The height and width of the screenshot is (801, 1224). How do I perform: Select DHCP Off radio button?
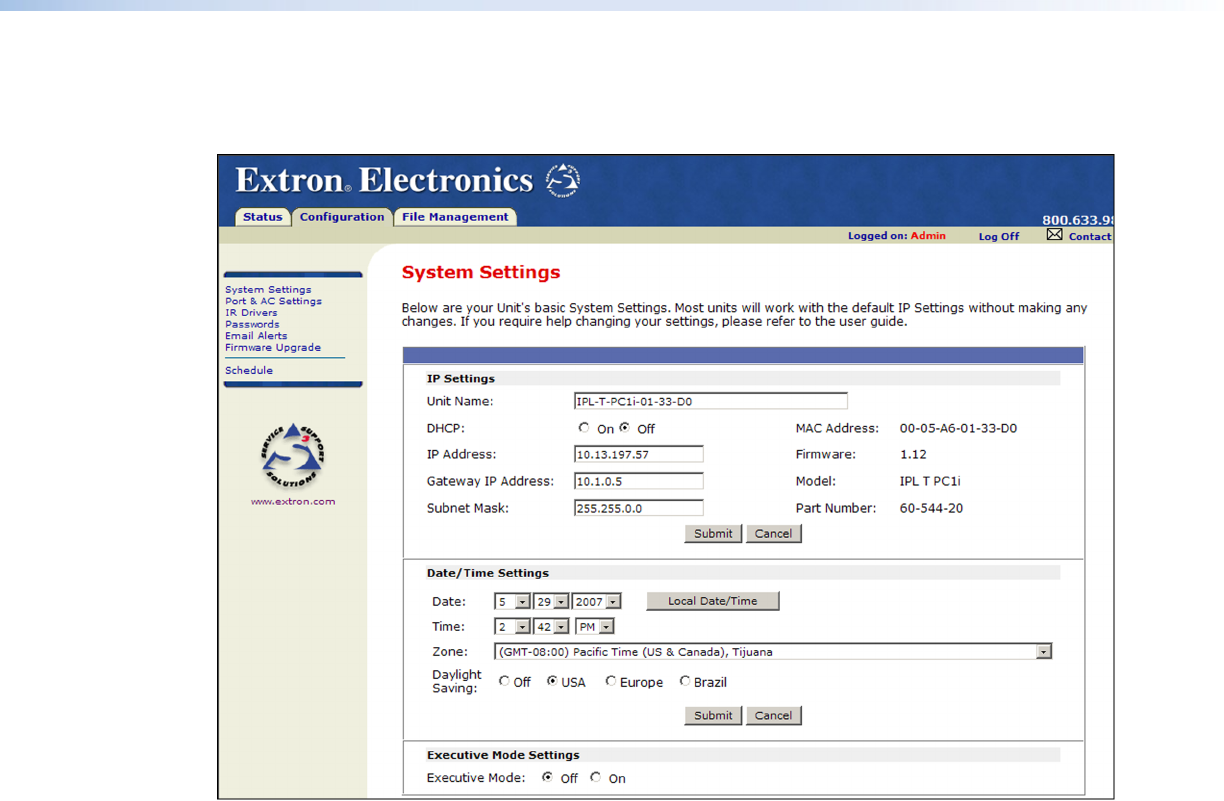pyautogui.click(x=624, y=428)
